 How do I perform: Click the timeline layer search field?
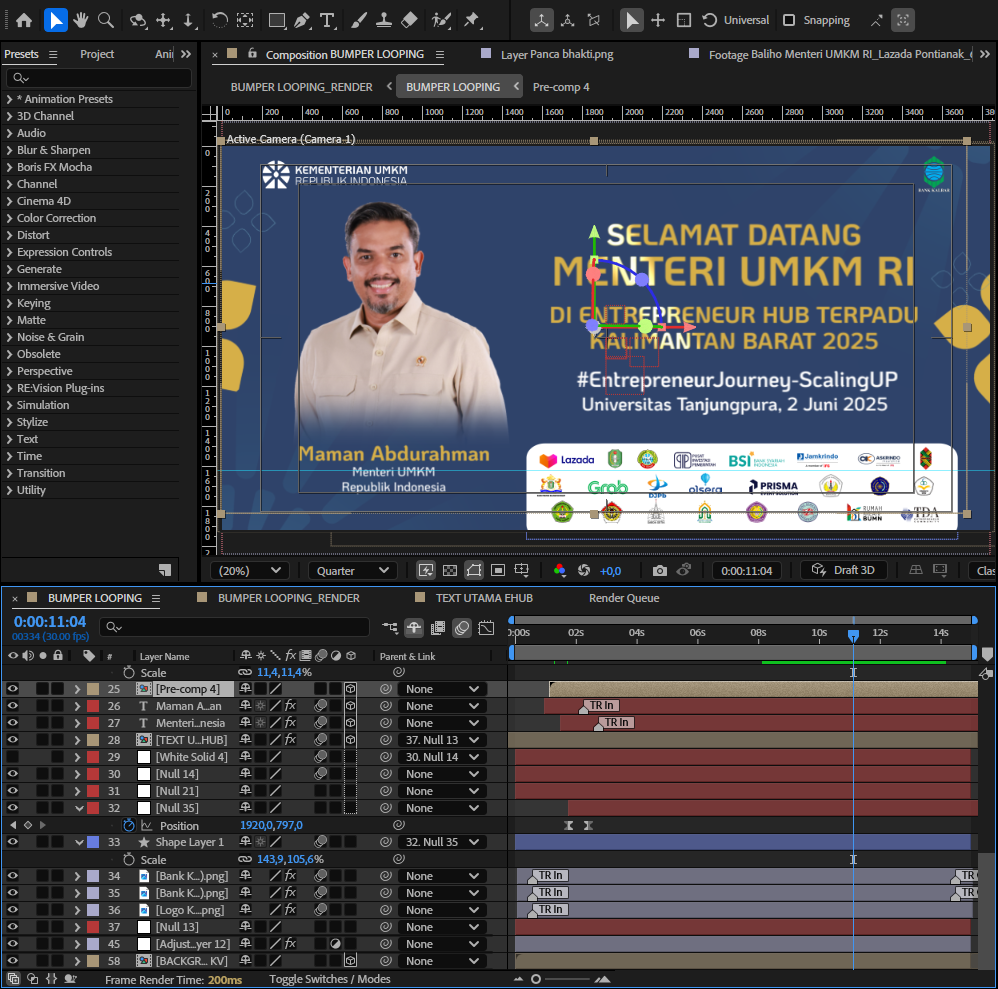click(x=235, y=627)
